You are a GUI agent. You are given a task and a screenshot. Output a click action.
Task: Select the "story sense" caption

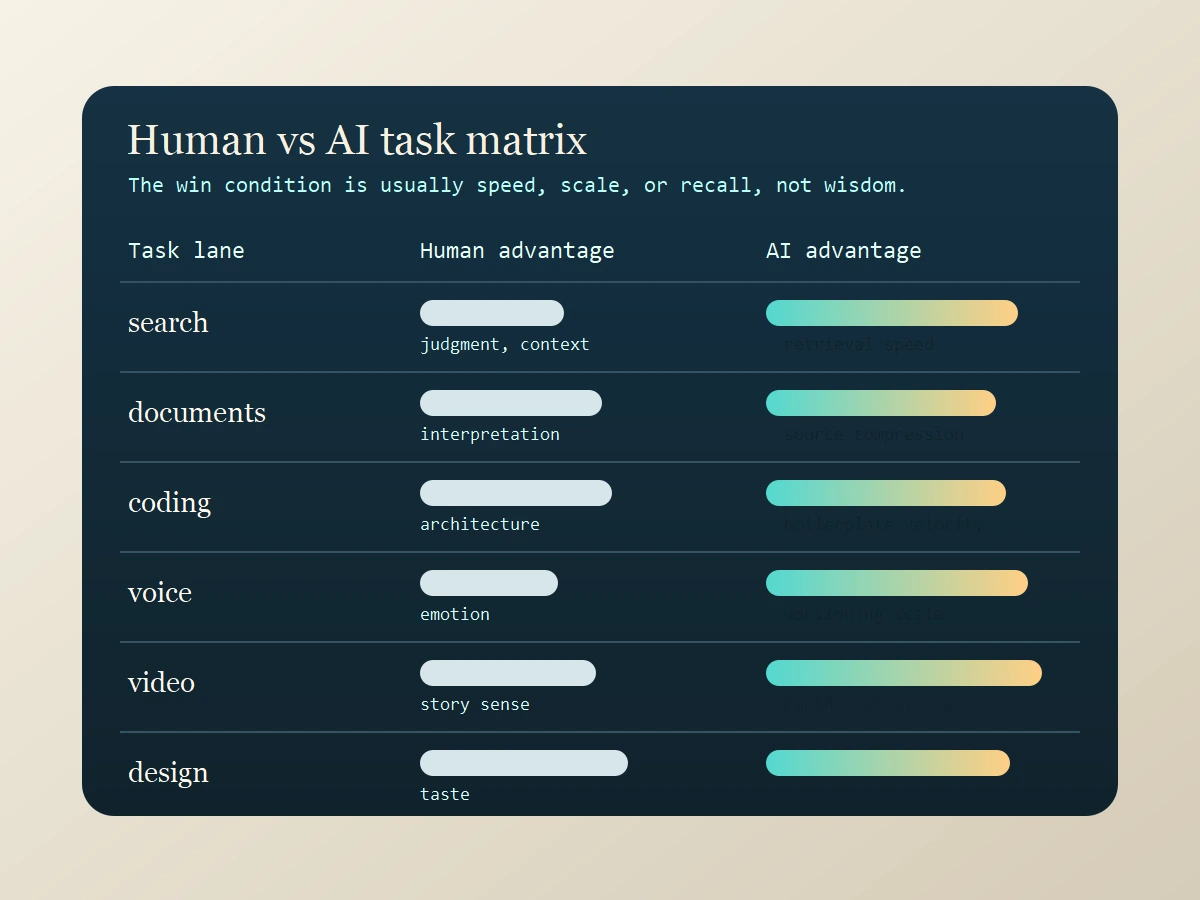(475, 704)
